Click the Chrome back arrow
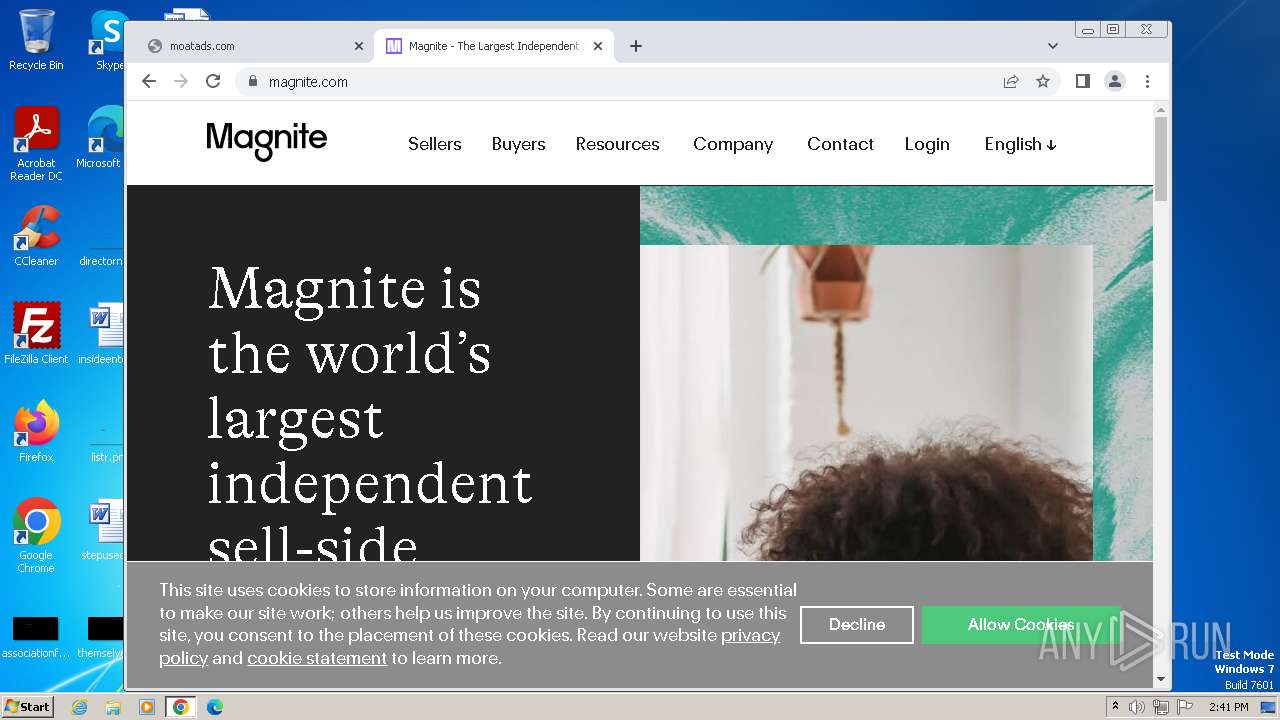 pos(149,81)
